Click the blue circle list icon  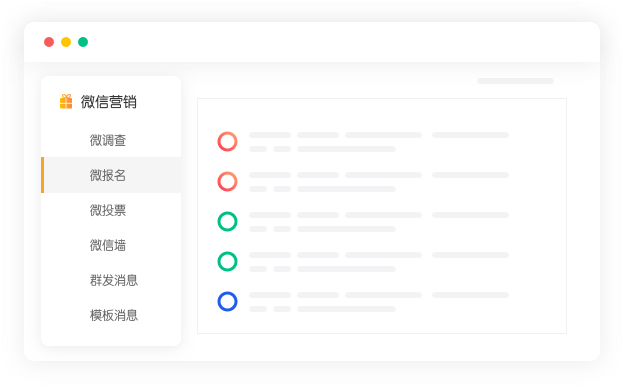(x=227, y=301)
